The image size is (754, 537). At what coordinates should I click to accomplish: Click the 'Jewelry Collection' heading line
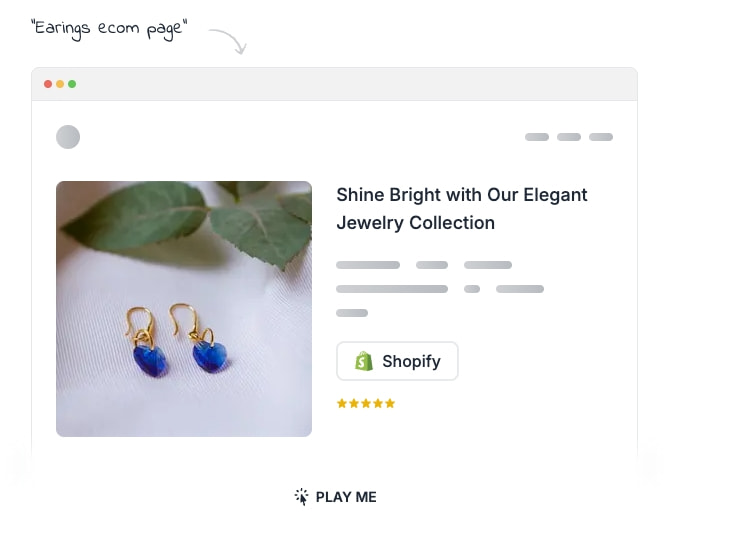coord(415,223)
